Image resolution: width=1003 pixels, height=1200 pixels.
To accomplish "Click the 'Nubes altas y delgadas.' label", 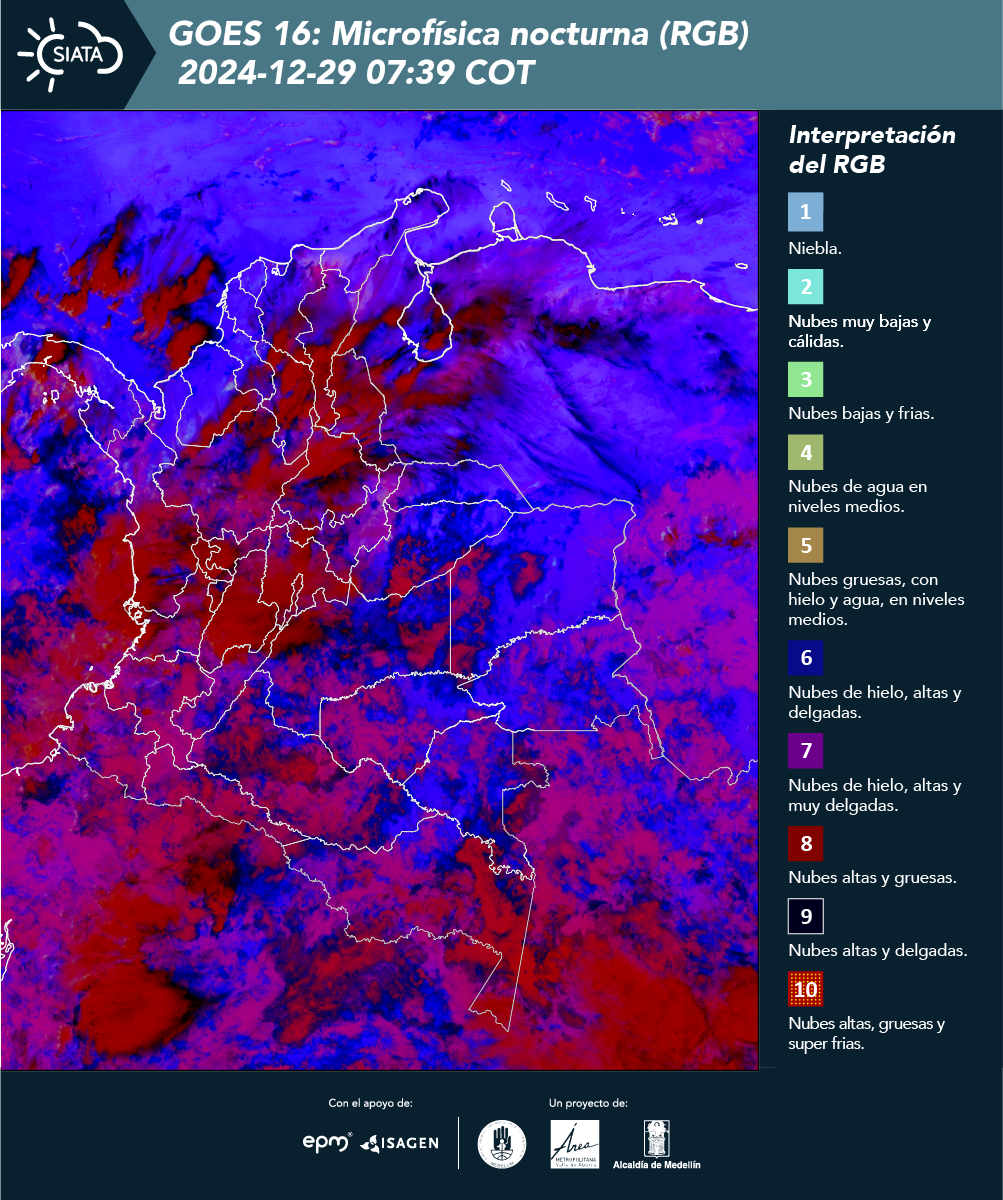I will 878,951.
